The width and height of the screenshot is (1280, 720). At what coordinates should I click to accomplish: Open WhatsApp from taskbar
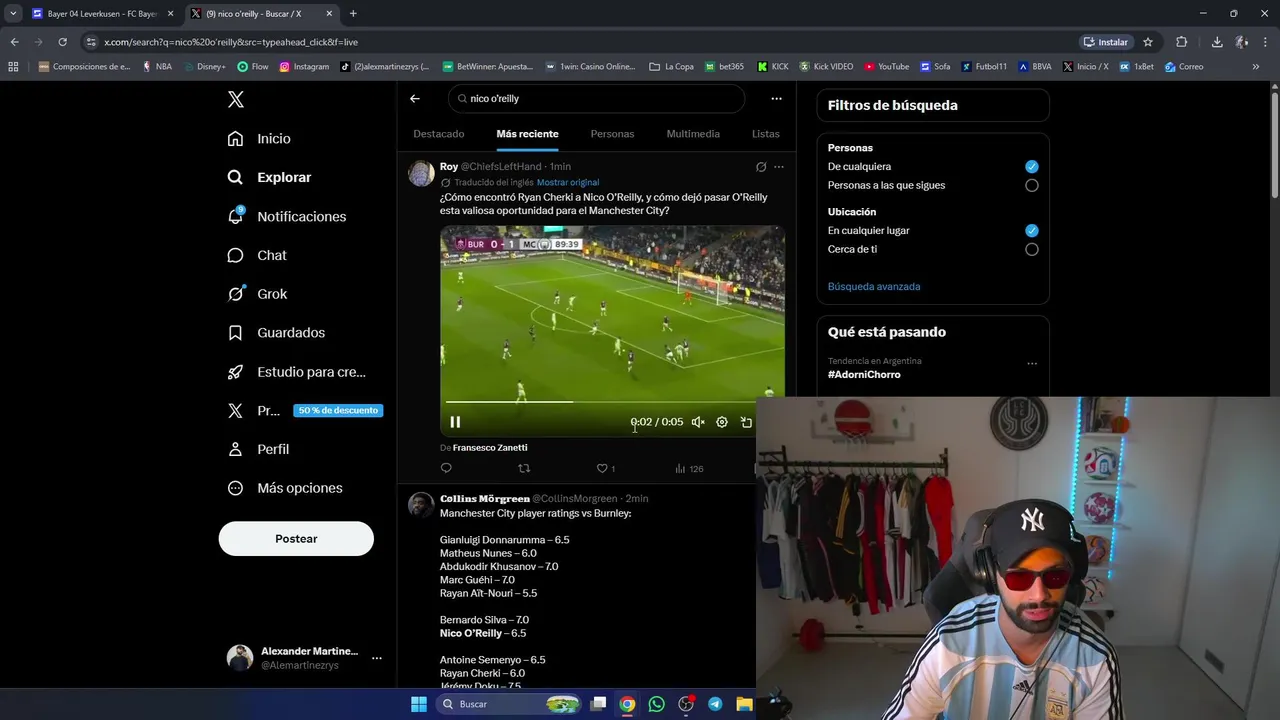click(656, 704)
